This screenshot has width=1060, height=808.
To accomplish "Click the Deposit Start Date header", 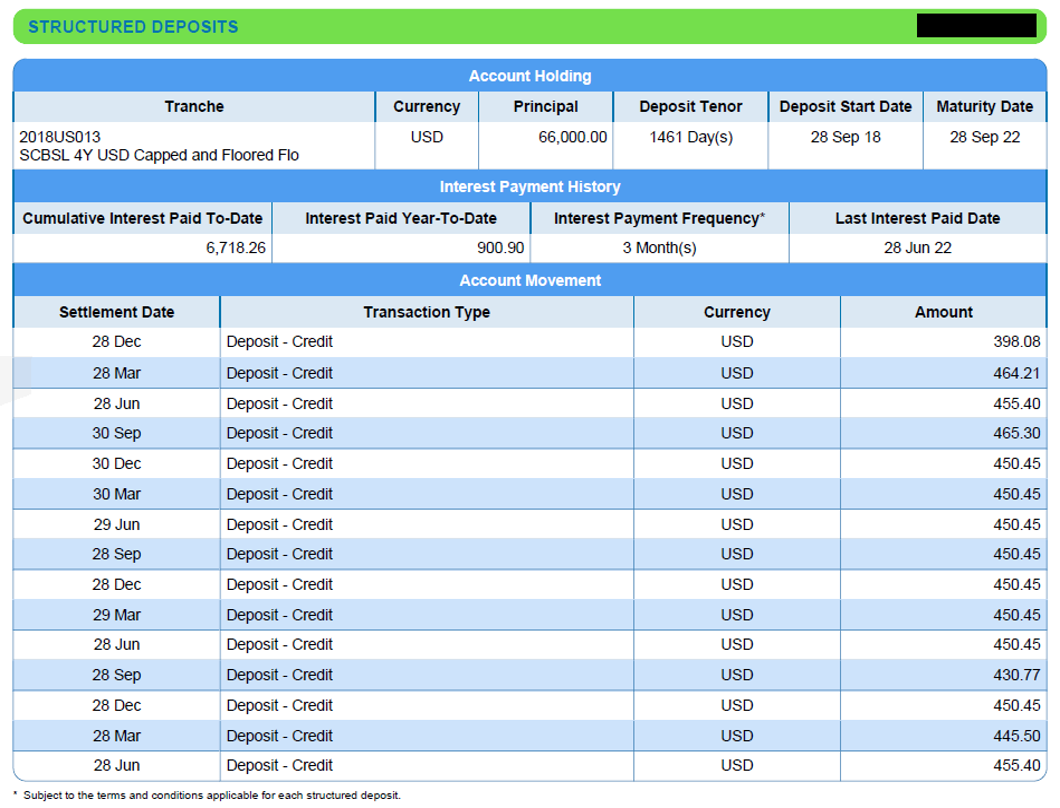I will (846, 106).
